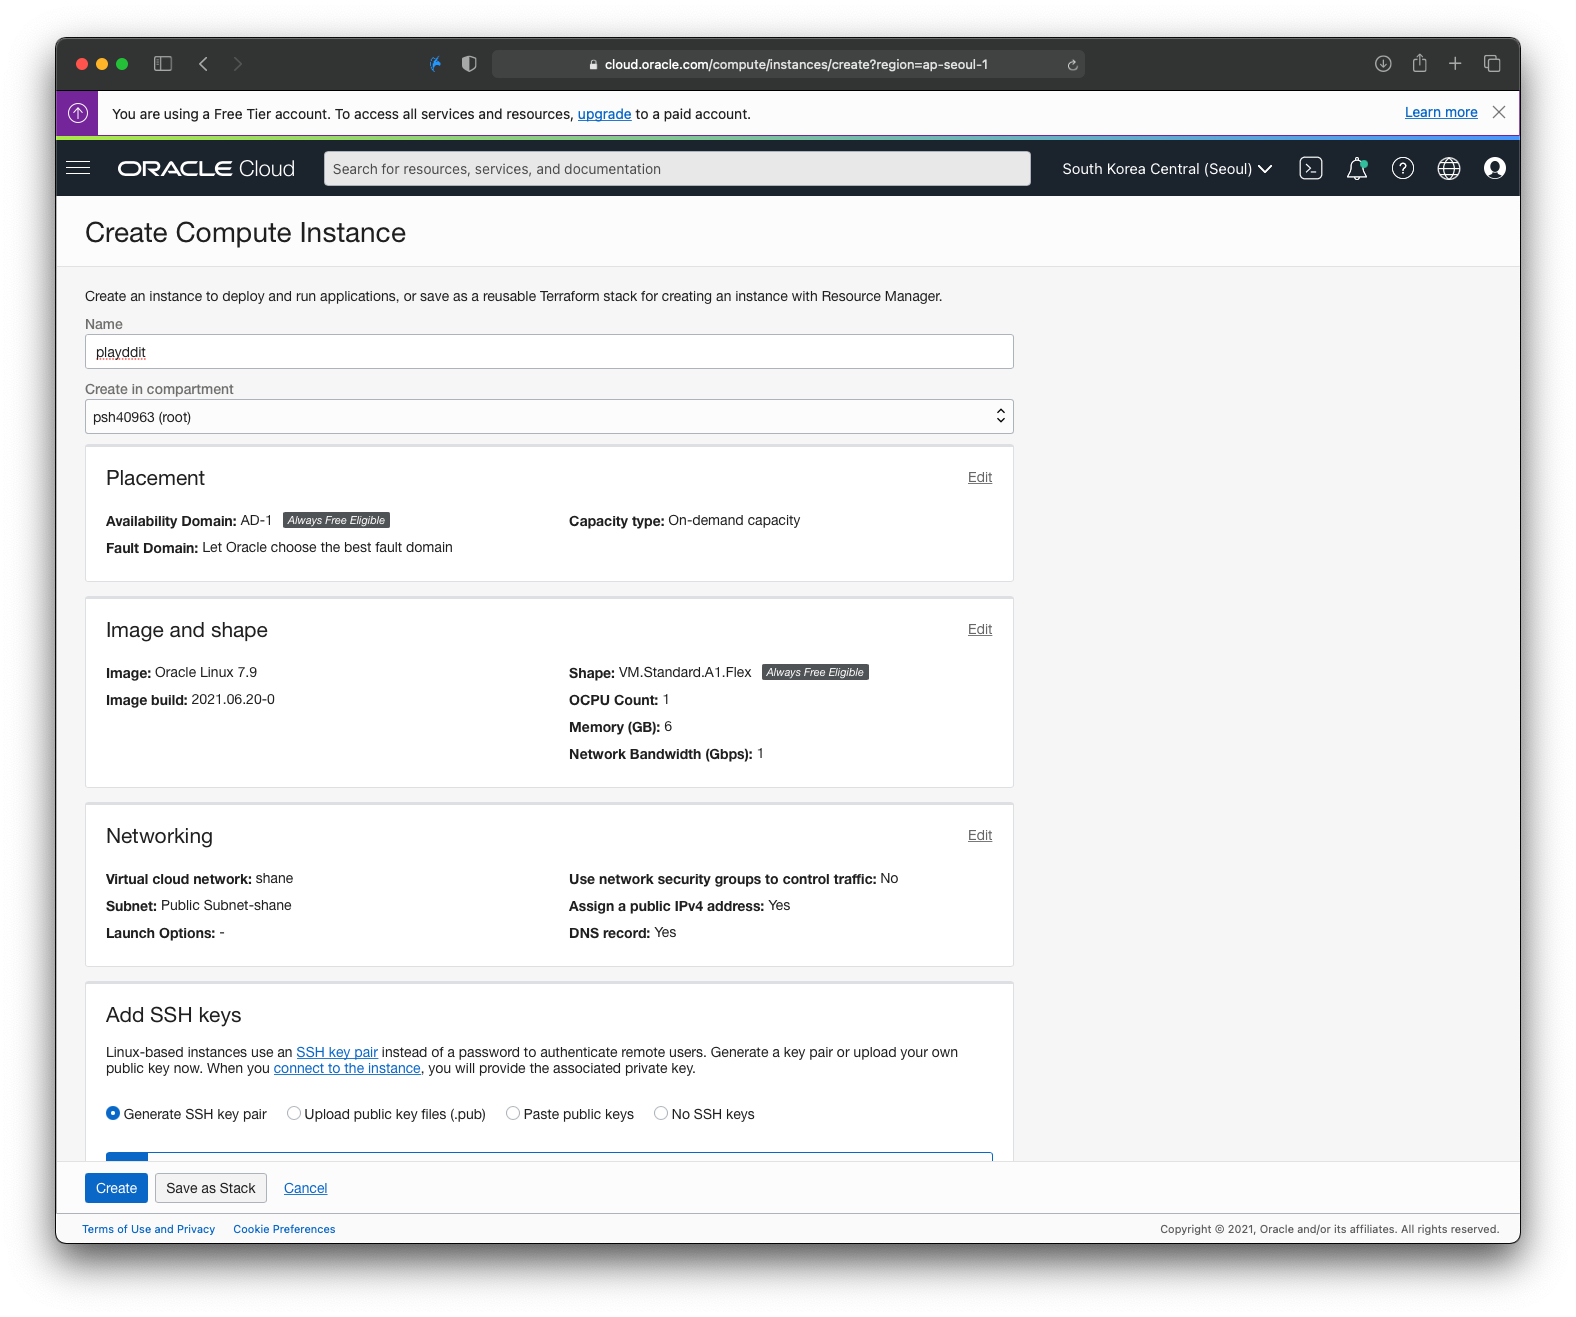This screenshot has height=1317, width=1576.
Task: Select Generate SSH key pair option
Action: 113,1113
